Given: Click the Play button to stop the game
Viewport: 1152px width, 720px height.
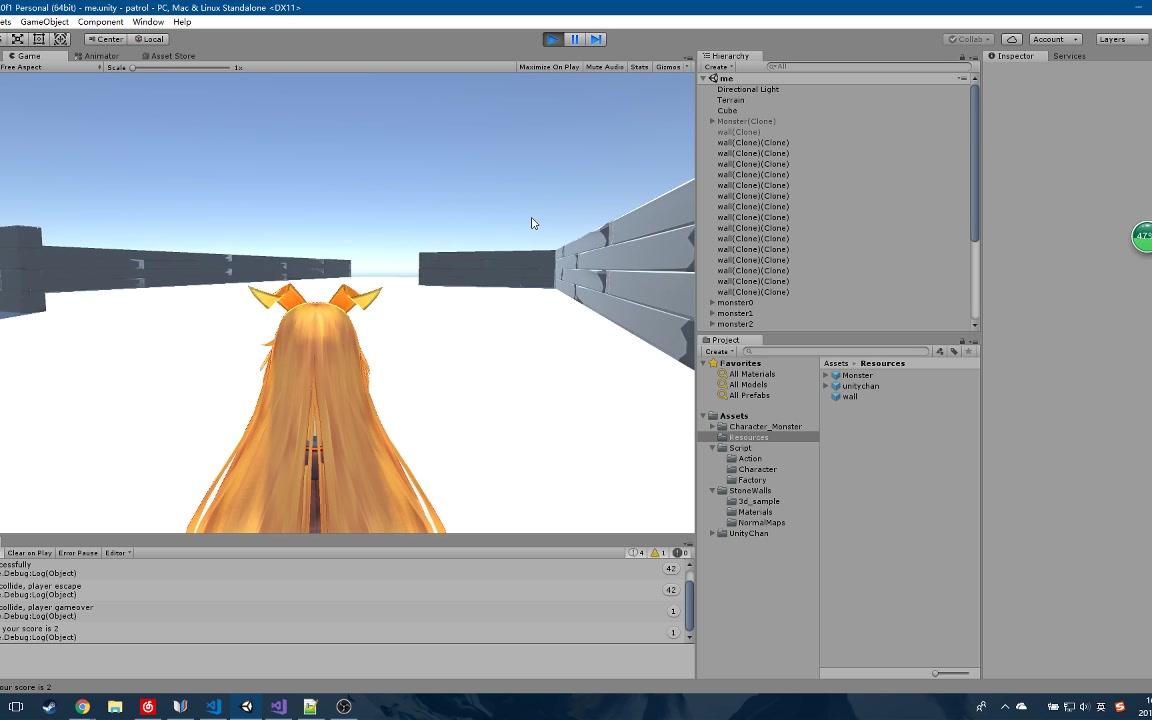Looking at the screenshot, I should [552, 38].
